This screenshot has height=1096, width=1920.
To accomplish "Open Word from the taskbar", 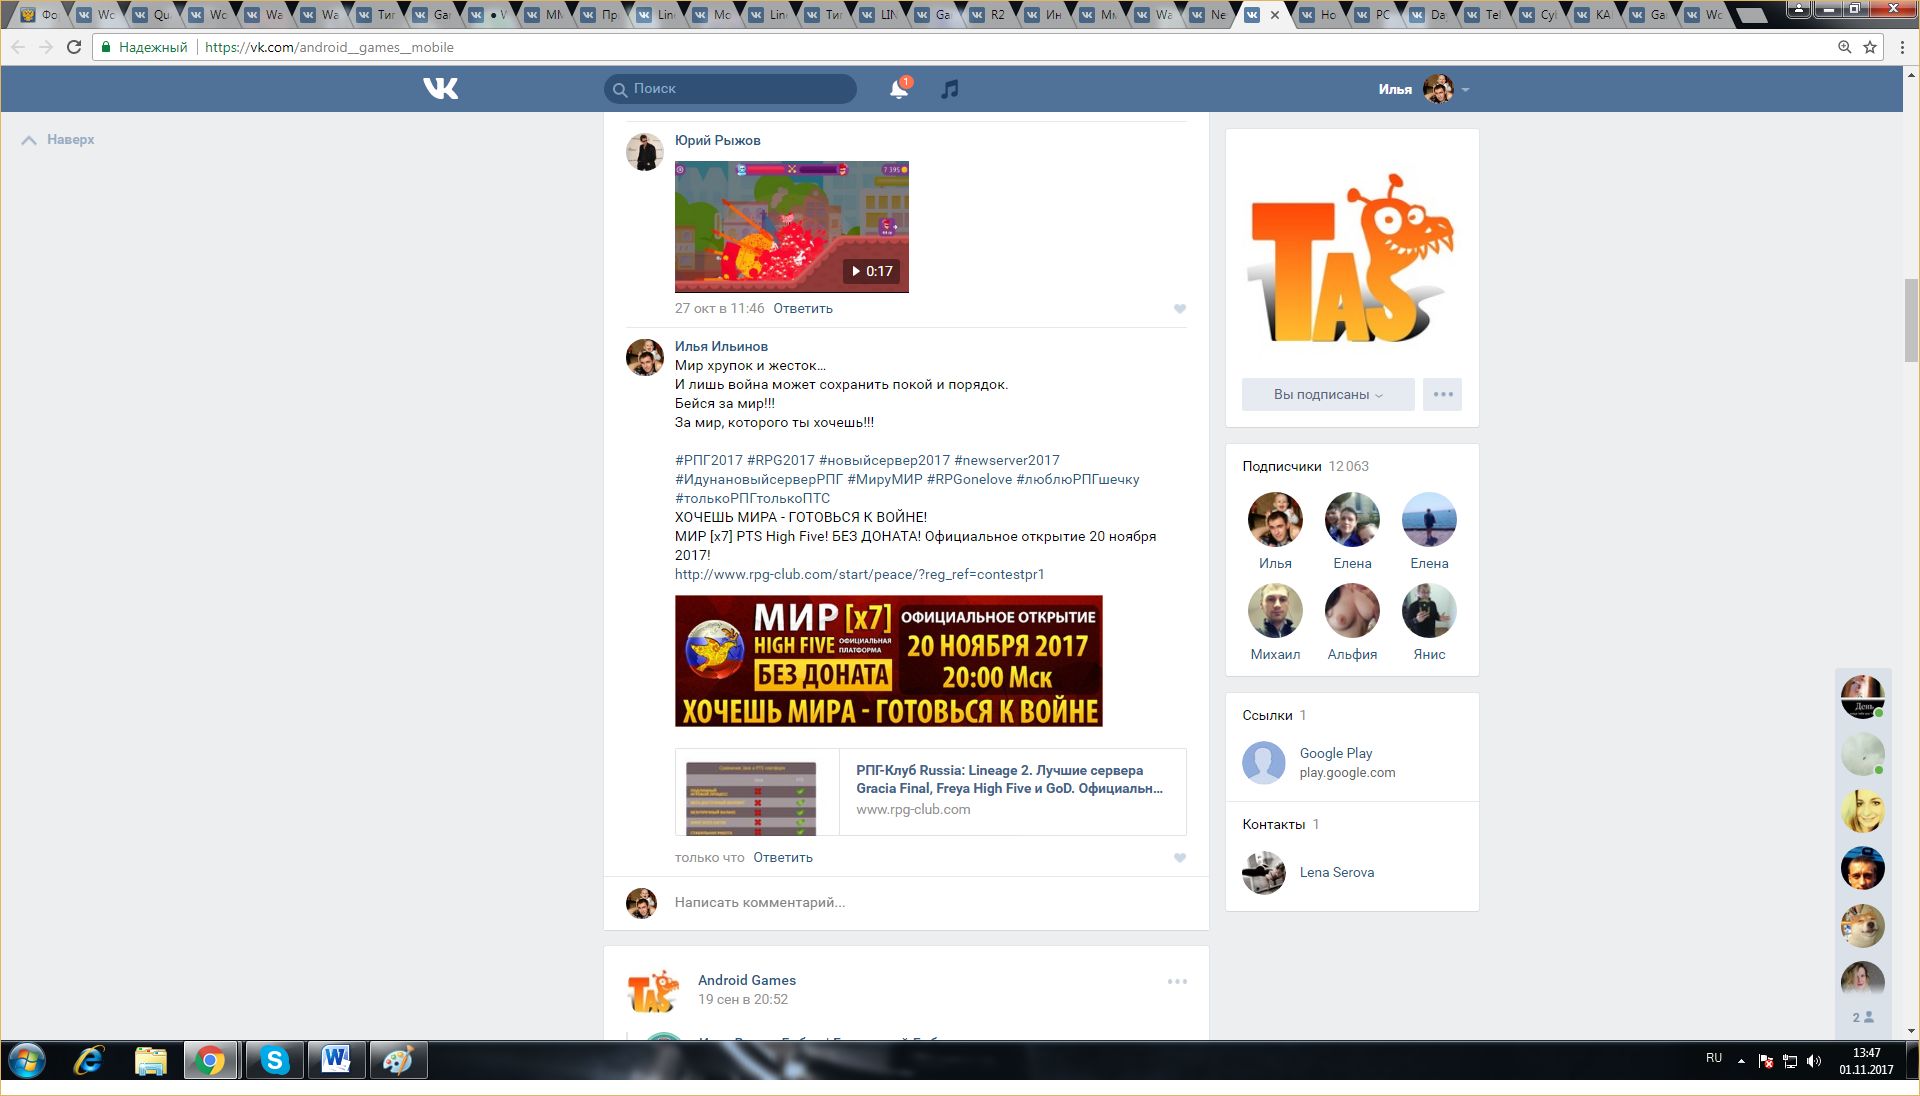I will point(336,1060).
